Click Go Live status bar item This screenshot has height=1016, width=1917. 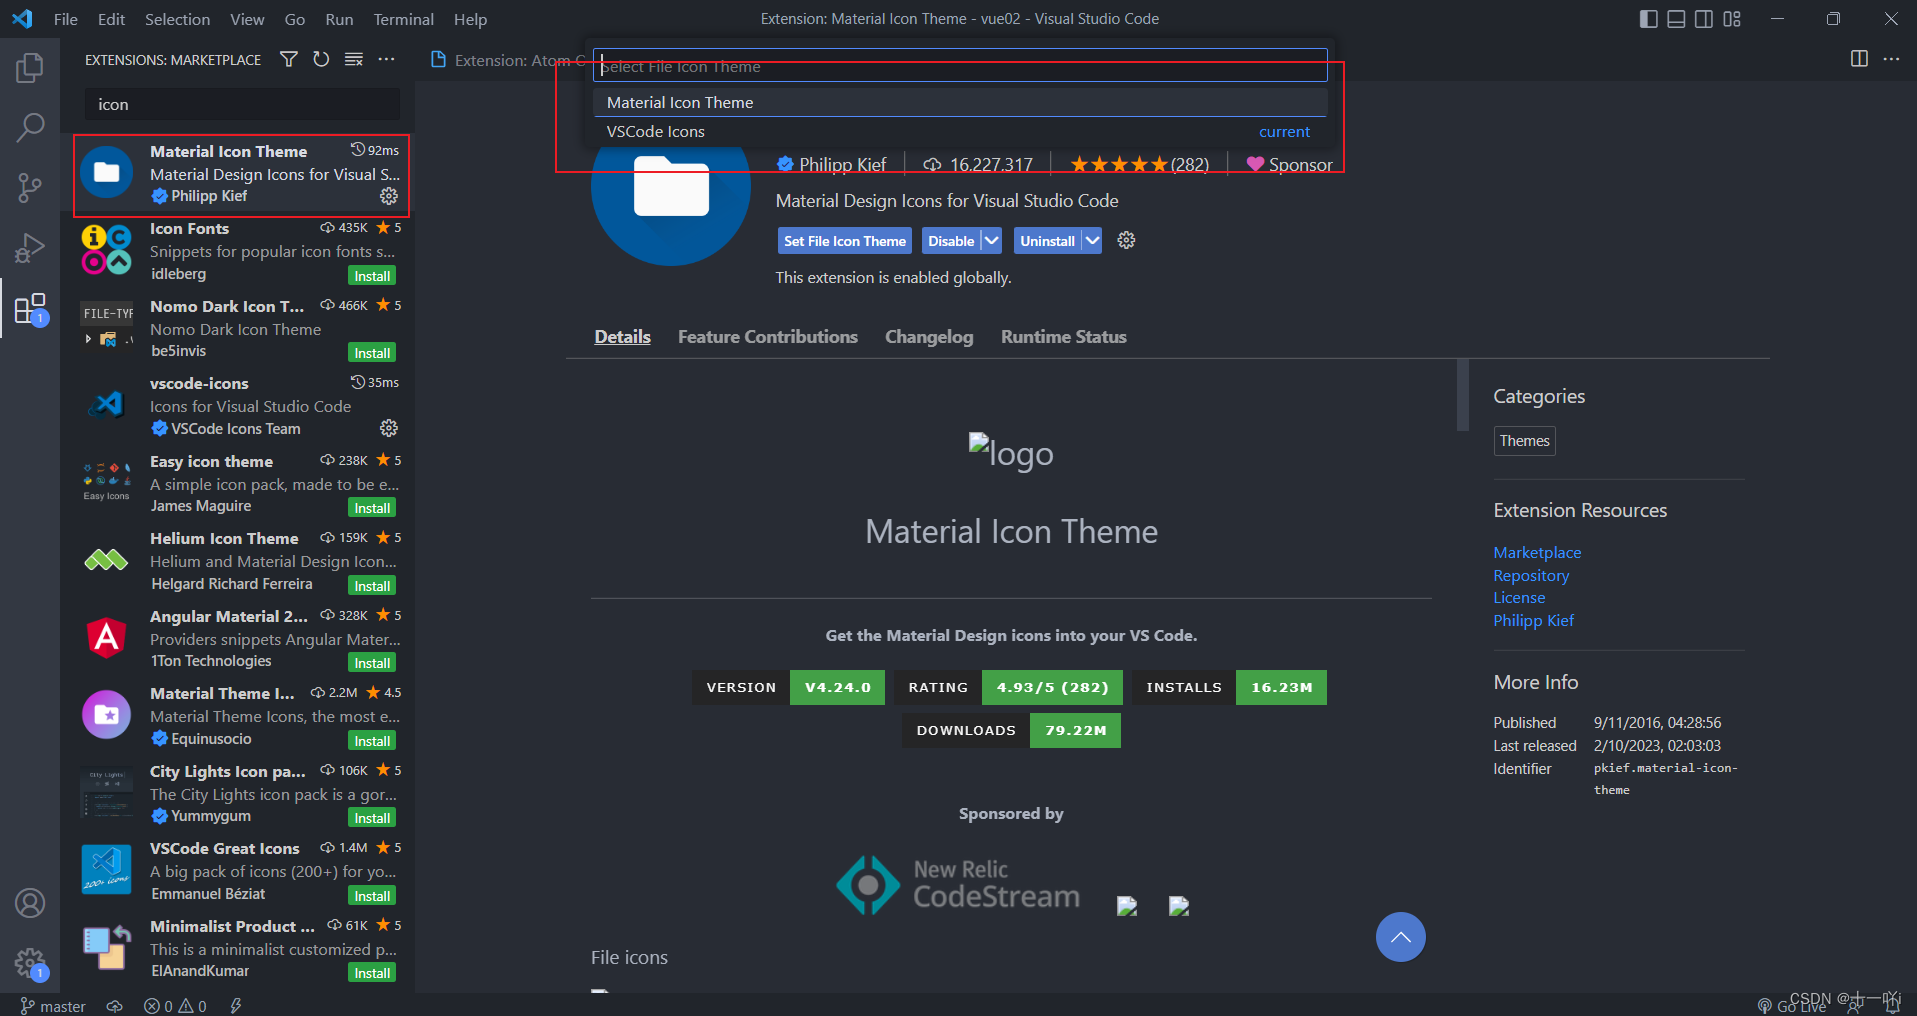1791,1006
